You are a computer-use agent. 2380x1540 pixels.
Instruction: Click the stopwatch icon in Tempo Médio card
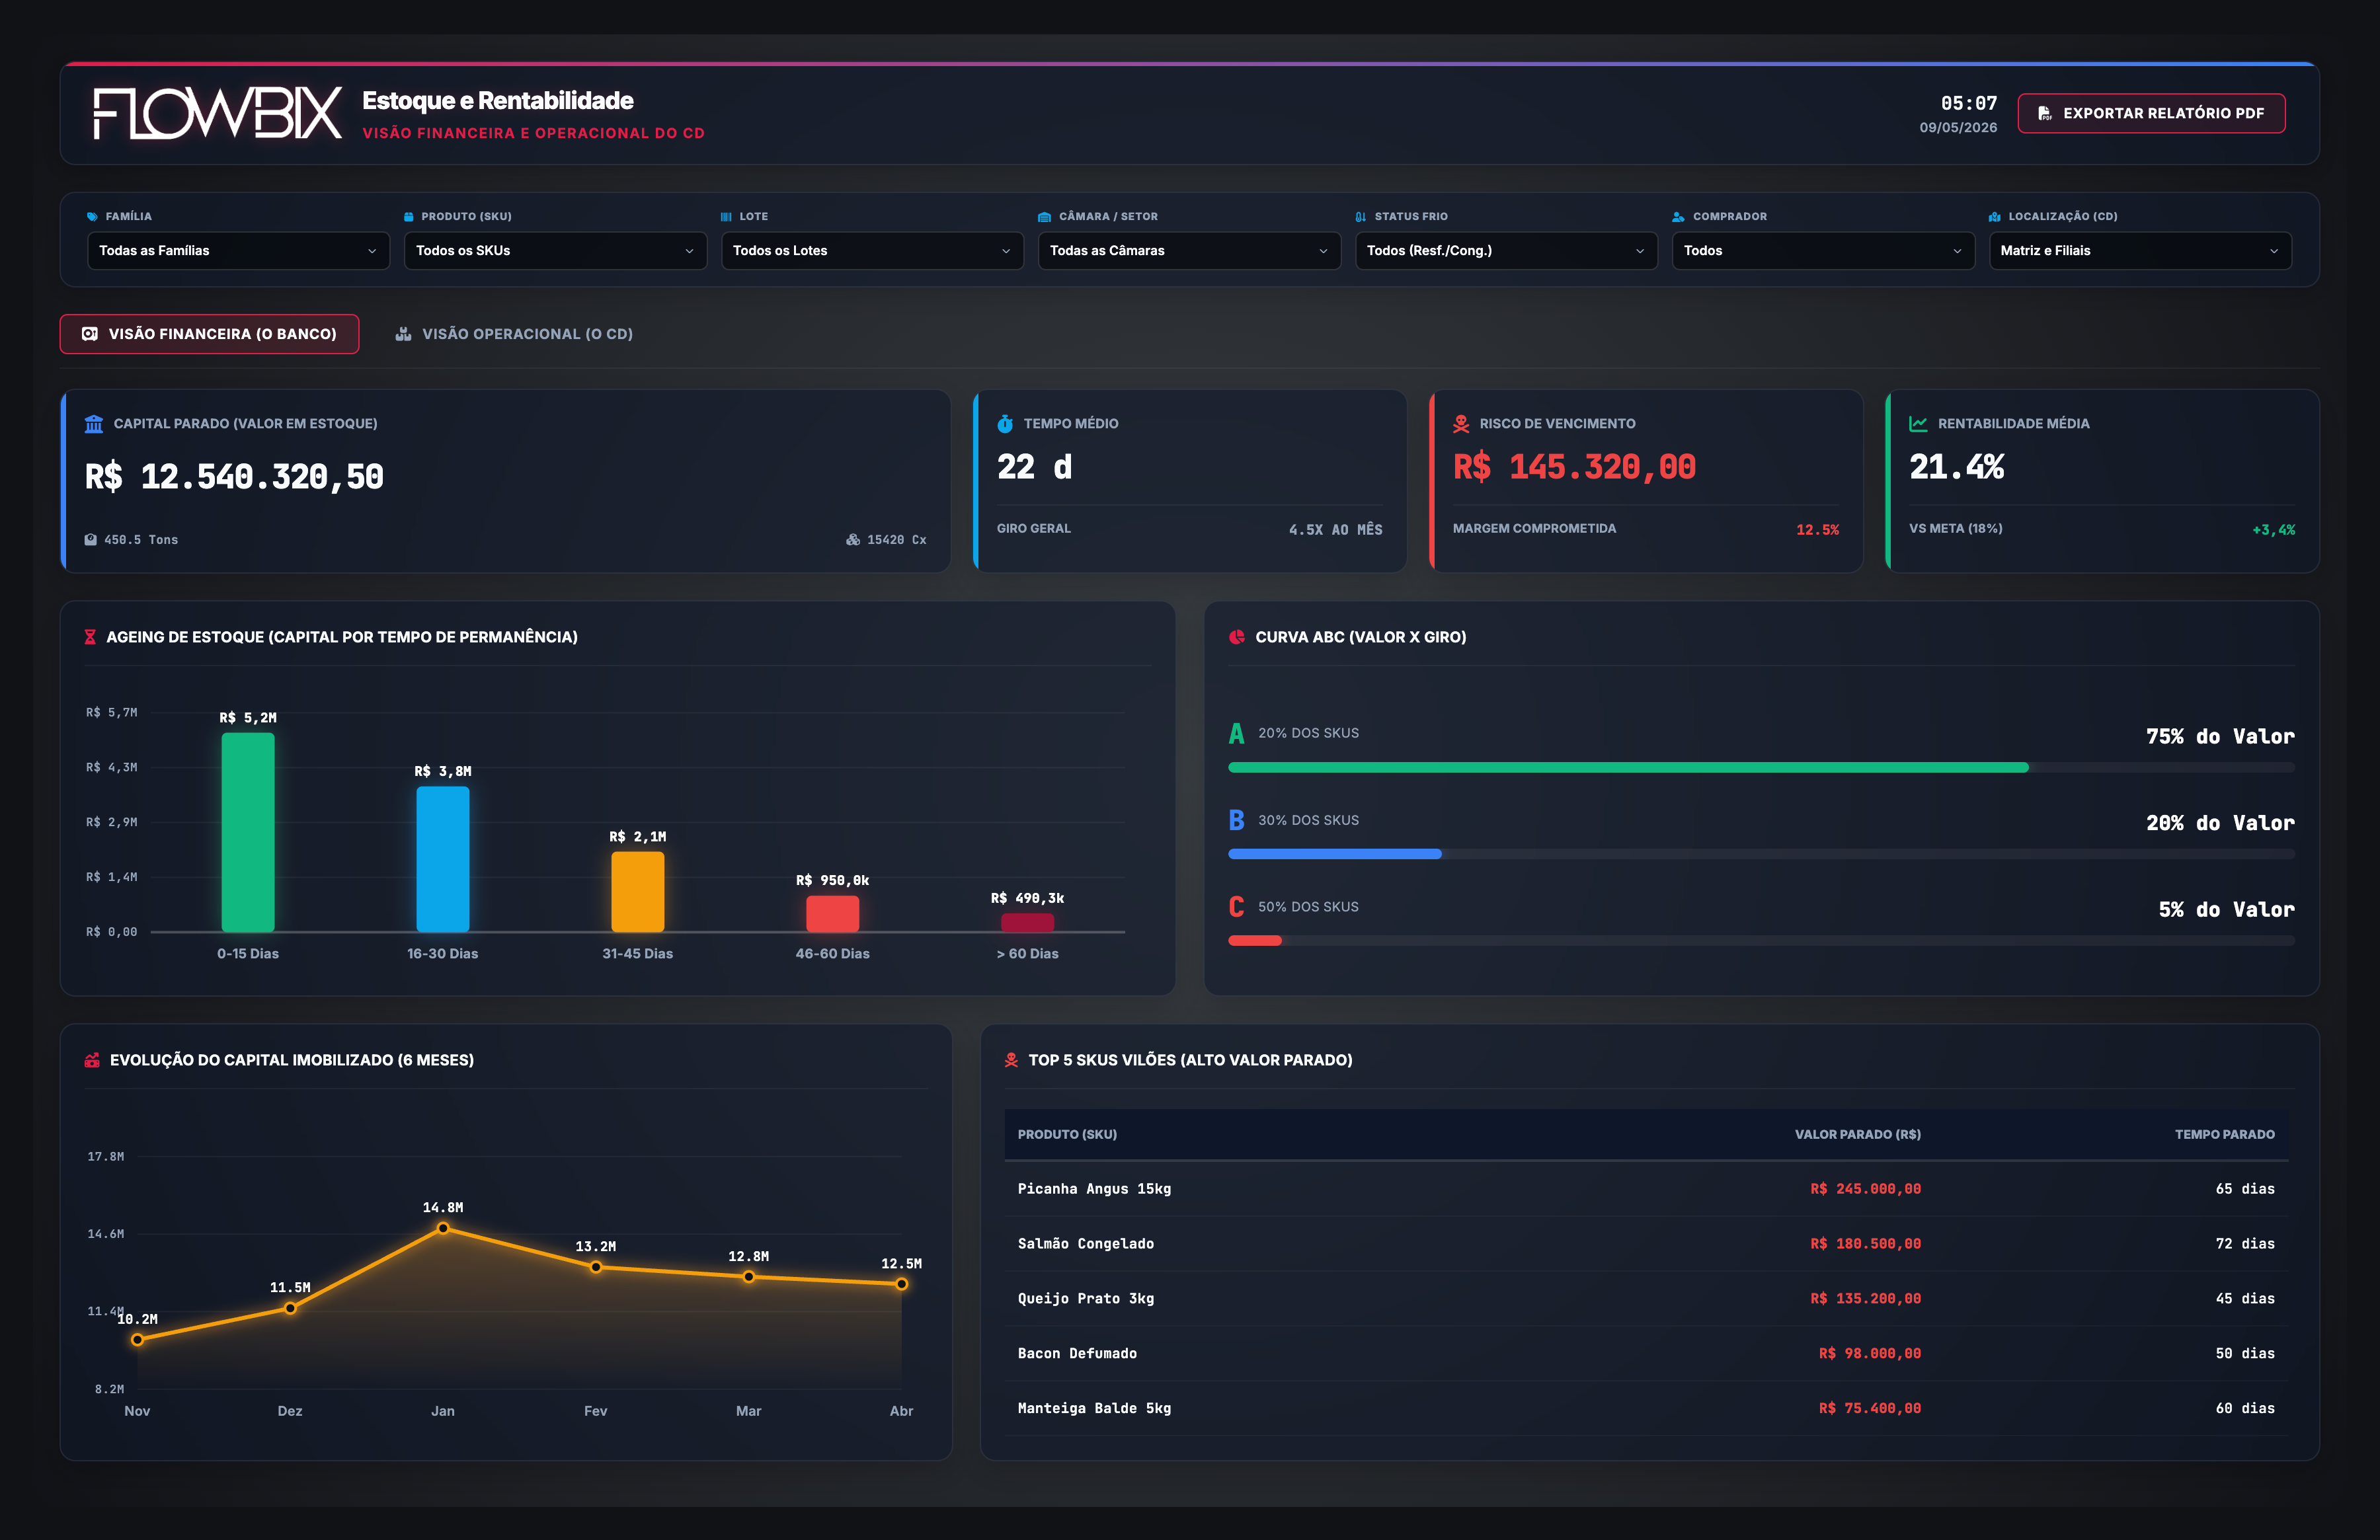click(1005, 424)
